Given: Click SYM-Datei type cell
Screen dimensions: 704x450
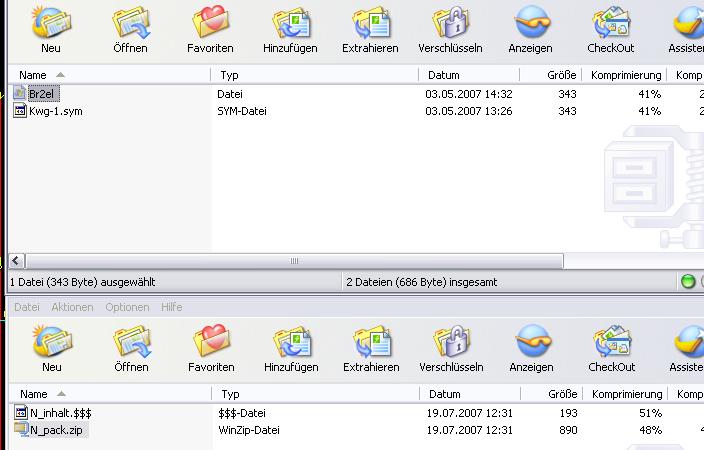Looking at the screenshot, I should pos(242,111).
